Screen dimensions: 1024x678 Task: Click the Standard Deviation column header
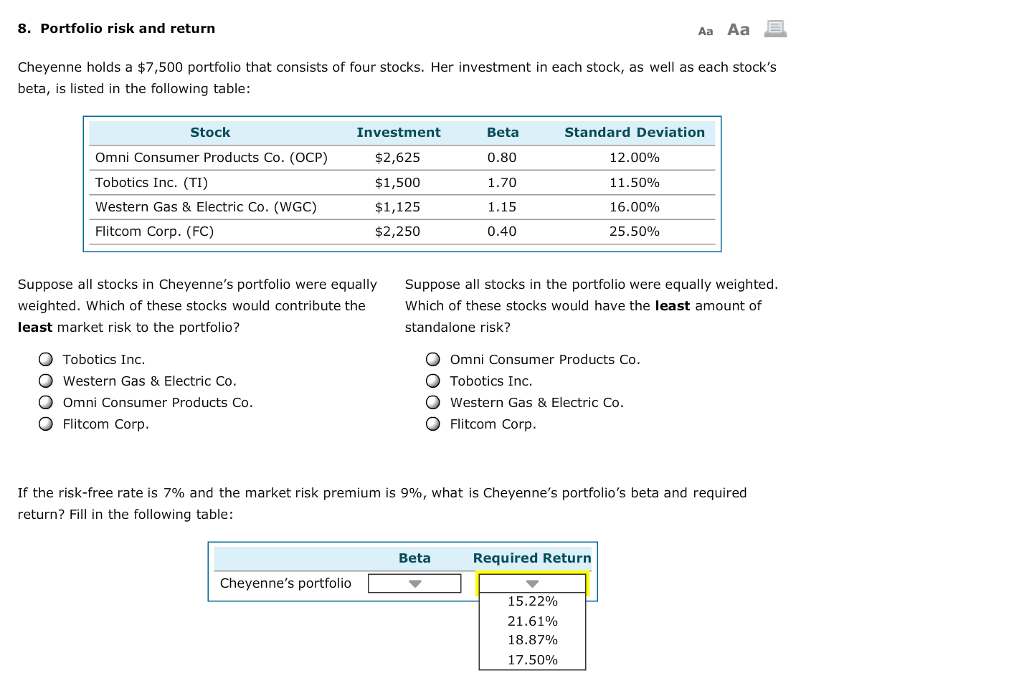tap(634, 132)
